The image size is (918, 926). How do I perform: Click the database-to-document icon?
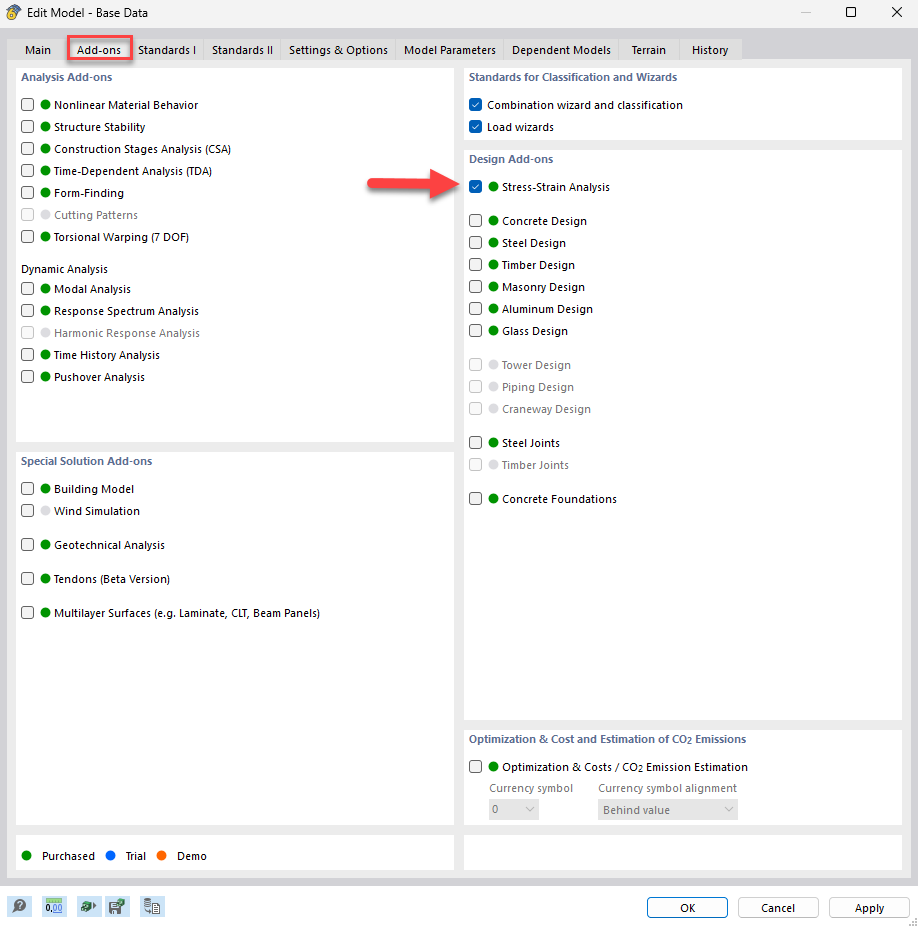tap(152, 906)
